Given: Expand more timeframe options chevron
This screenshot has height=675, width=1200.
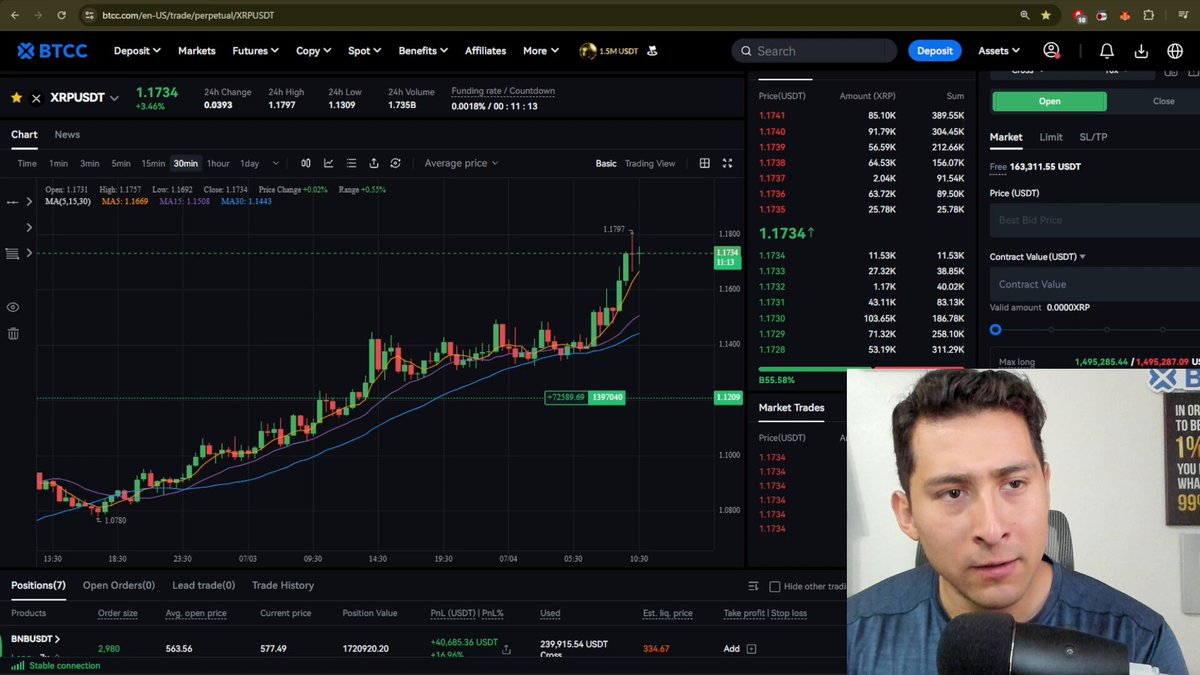Looking at the screenshot, I should tap(276, 163).
